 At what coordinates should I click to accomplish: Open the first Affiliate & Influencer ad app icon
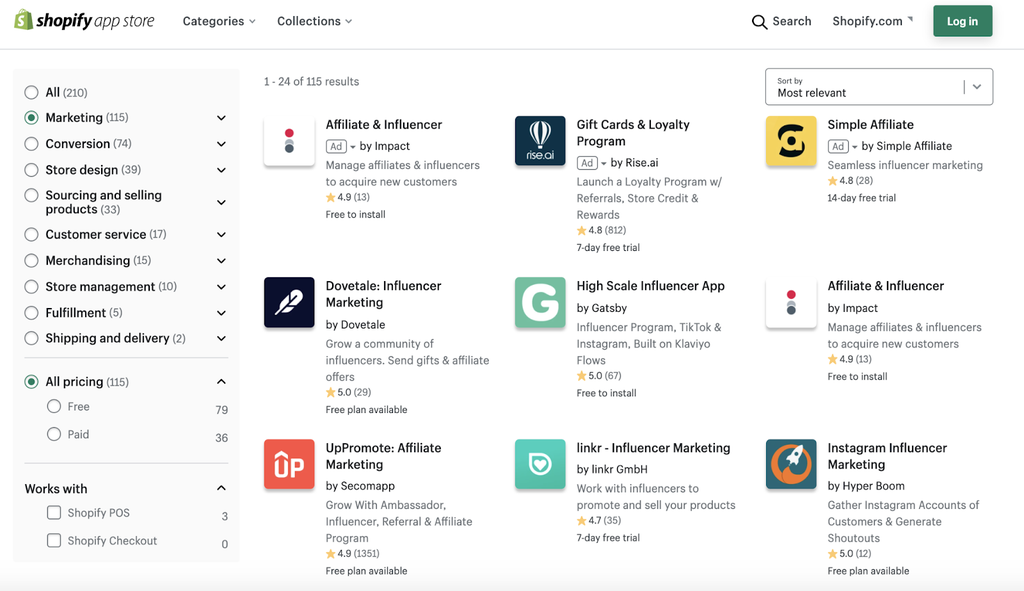click(289, 141)
